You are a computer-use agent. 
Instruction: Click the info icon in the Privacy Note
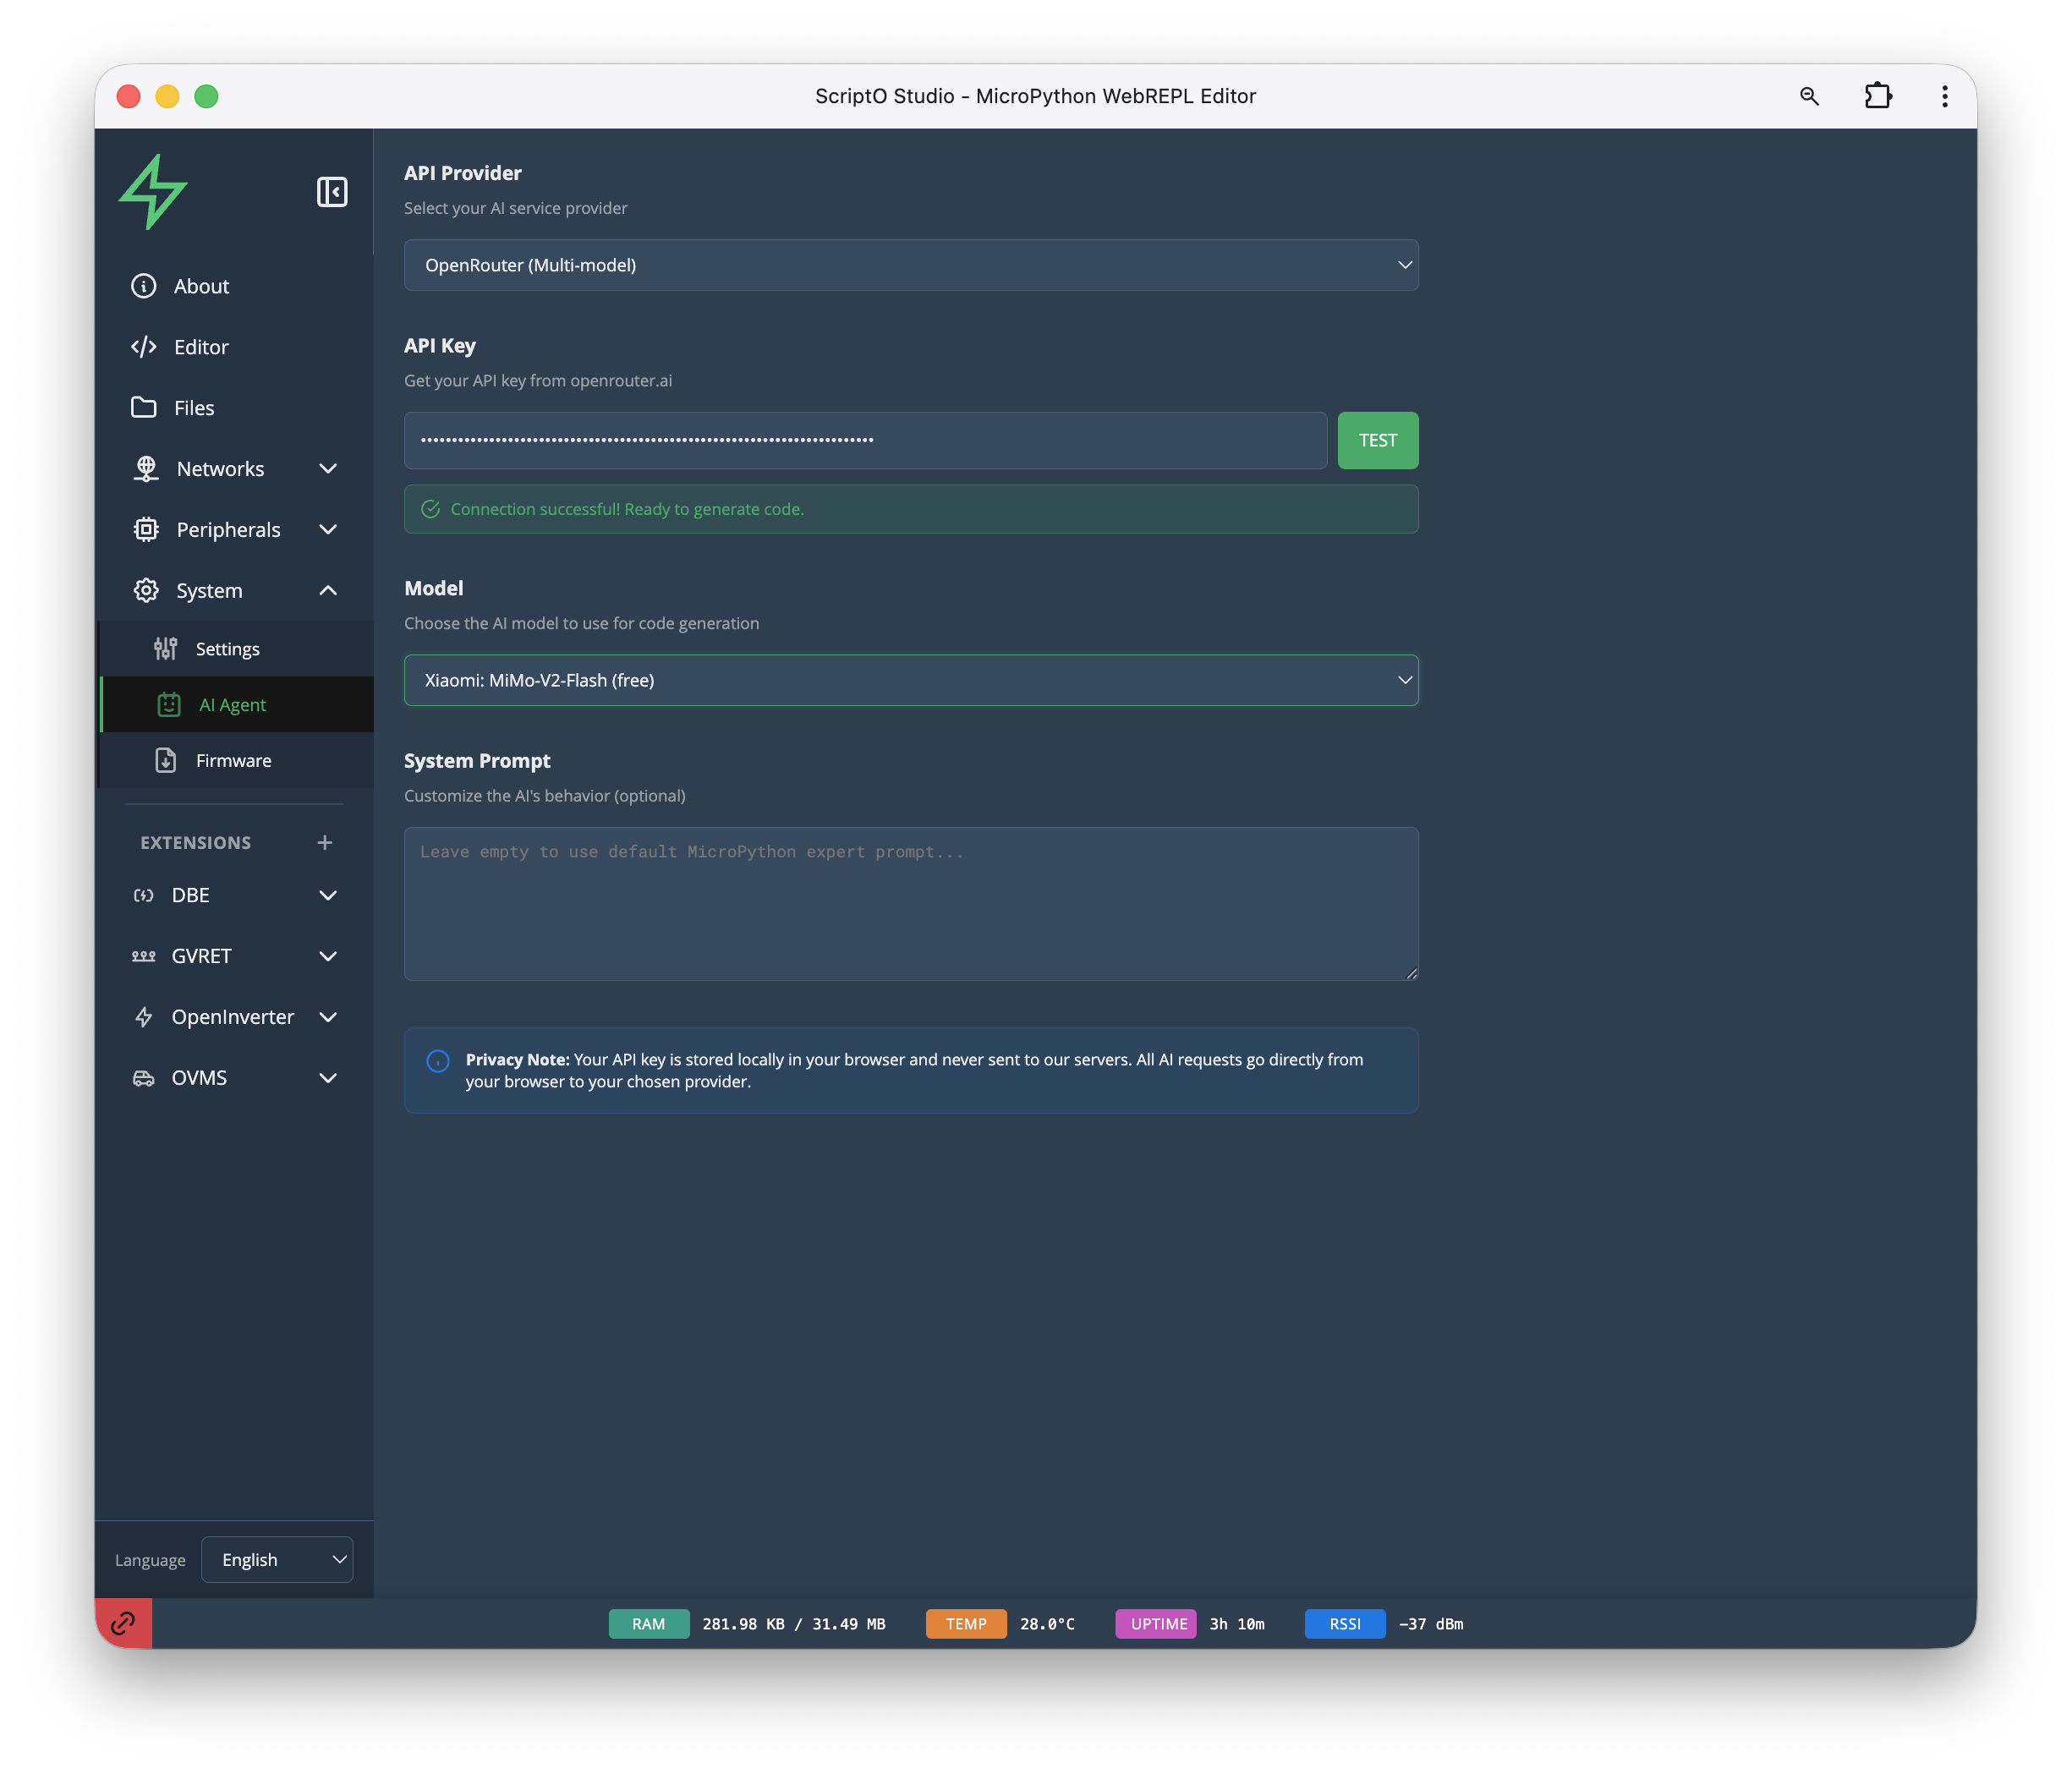[438, 1061]
